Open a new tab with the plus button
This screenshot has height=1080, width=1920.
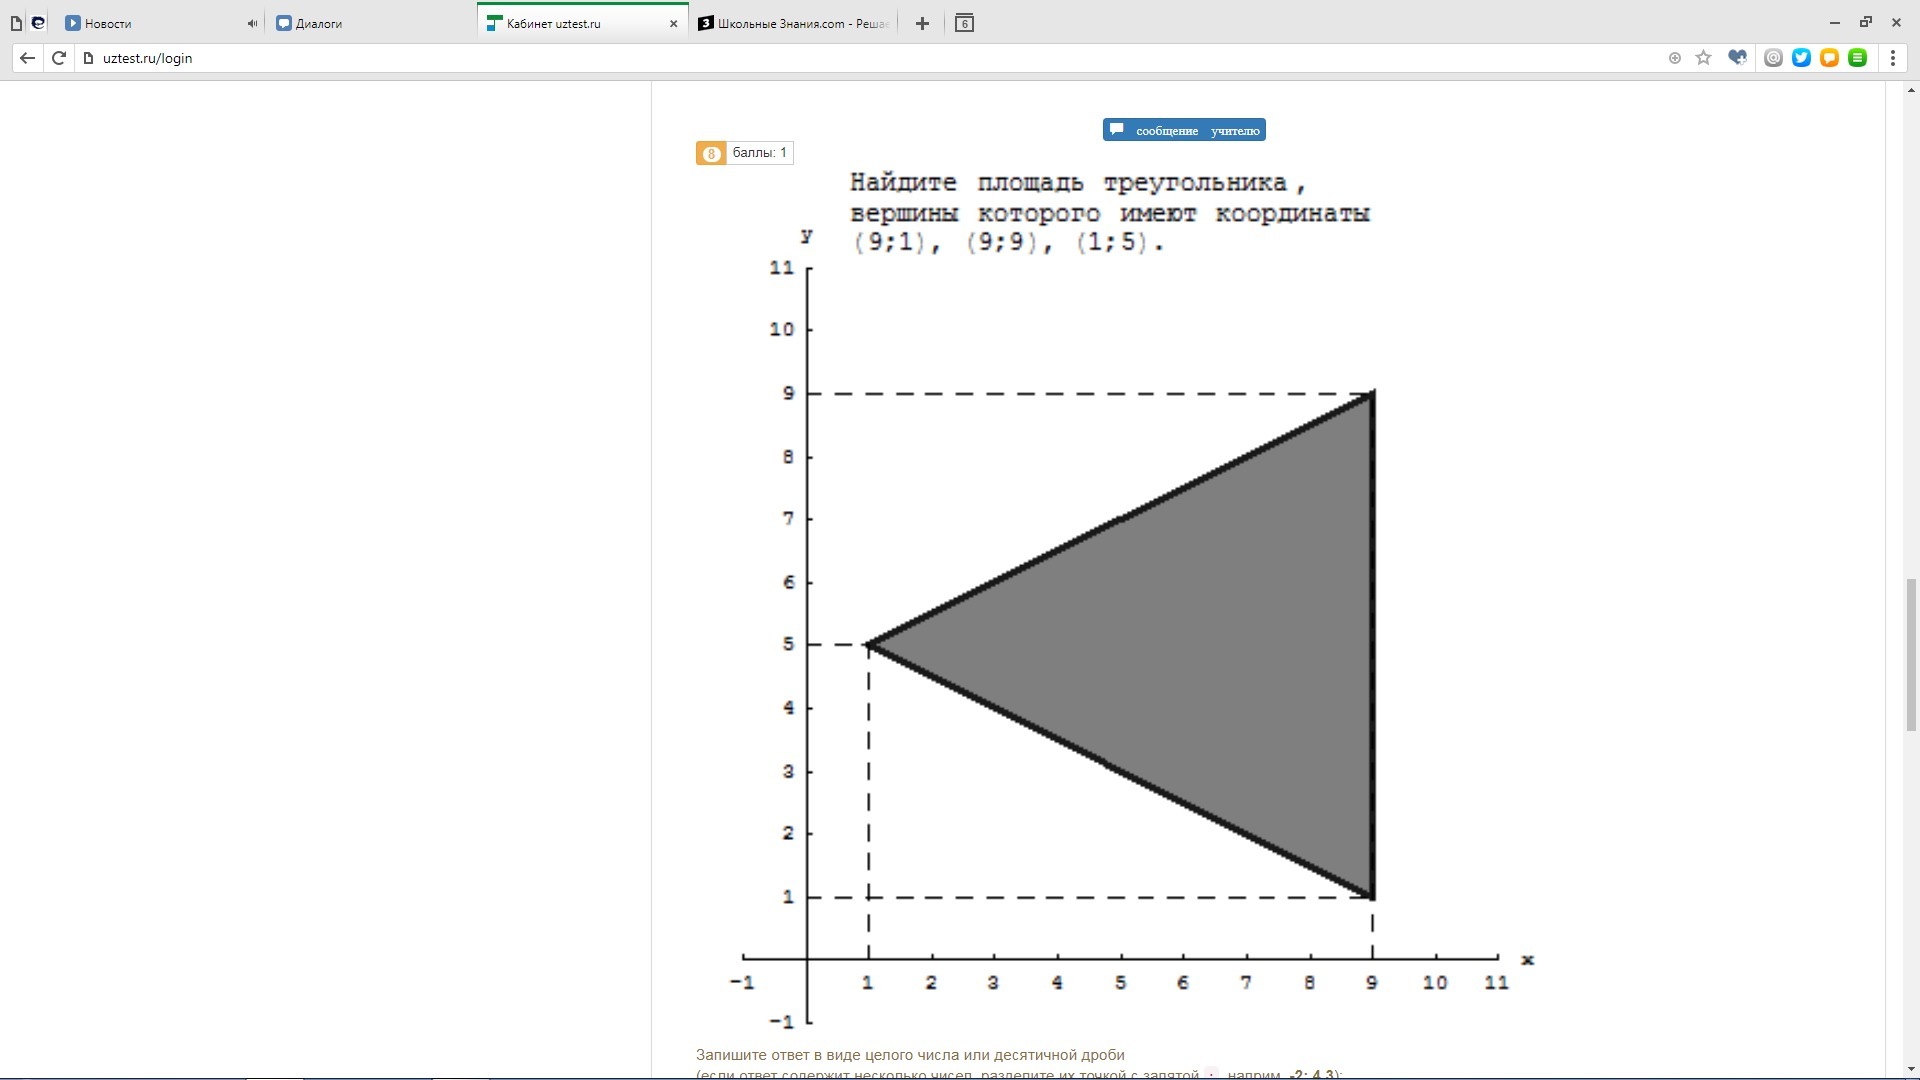[922, 23]
